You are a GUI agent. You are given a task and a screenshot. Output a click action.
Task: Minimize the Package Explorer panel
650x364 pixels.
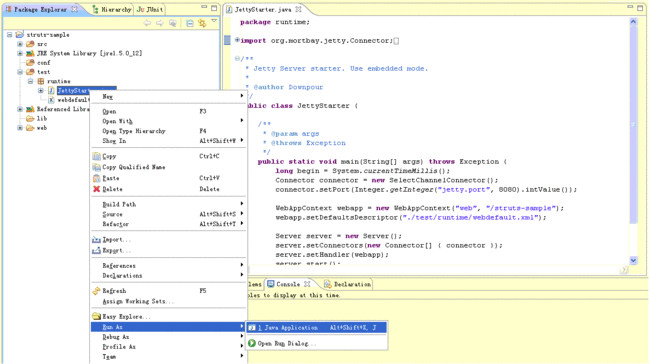click(204, 7)
